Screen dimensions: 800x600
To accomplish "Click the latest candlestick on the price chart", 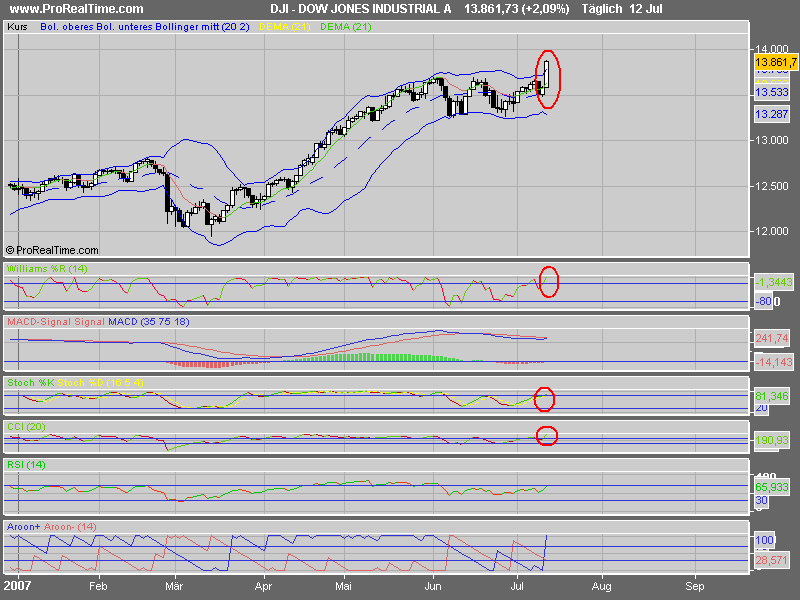I will [x=547, y=74].
